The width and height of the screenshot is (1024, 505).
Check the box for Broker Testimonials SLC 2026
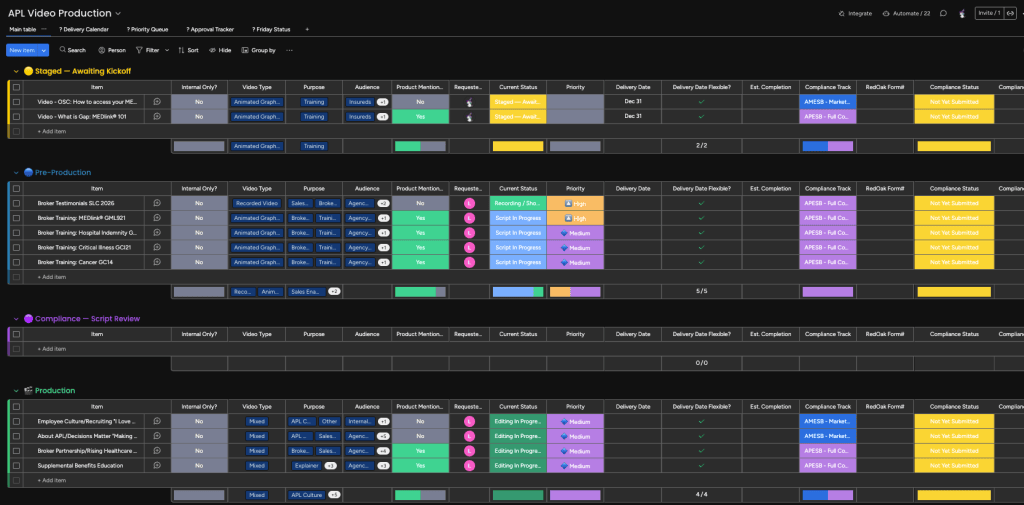coord(16,203)
